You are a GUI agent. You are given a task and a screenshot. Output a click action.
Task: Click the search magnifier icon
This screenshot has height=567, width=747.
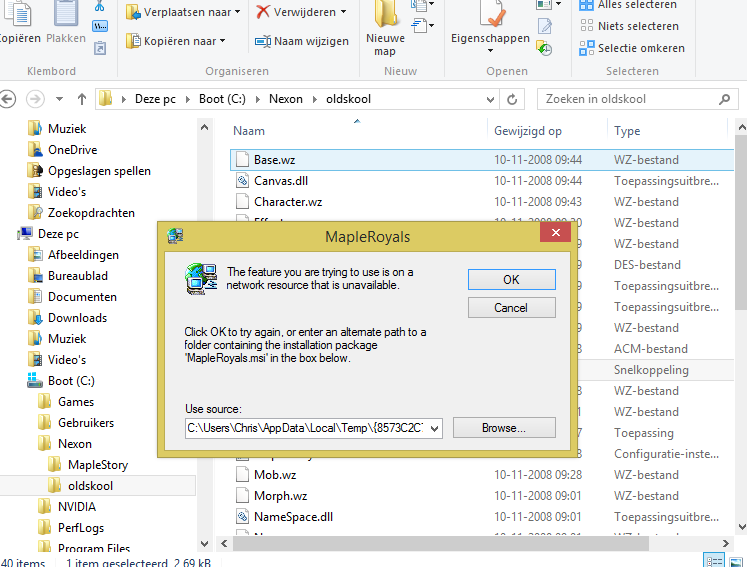tap(725, 99)
